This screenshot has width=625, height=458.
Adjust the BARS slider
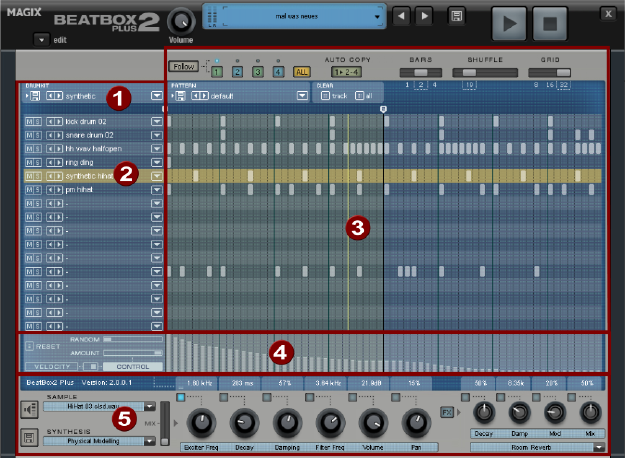[421, 73]
